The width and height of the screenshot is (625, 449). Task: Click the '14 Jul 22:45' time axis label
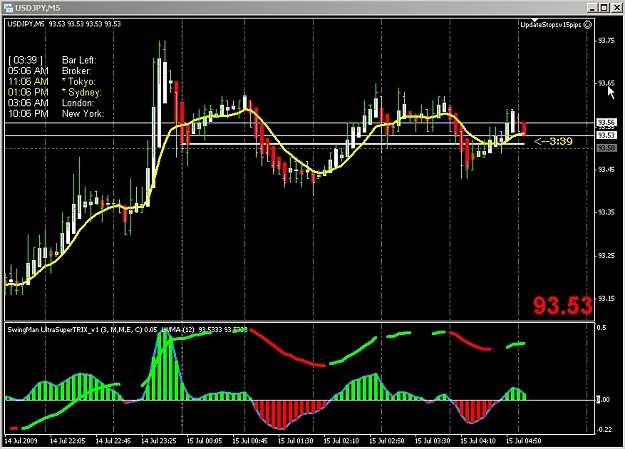113,441
